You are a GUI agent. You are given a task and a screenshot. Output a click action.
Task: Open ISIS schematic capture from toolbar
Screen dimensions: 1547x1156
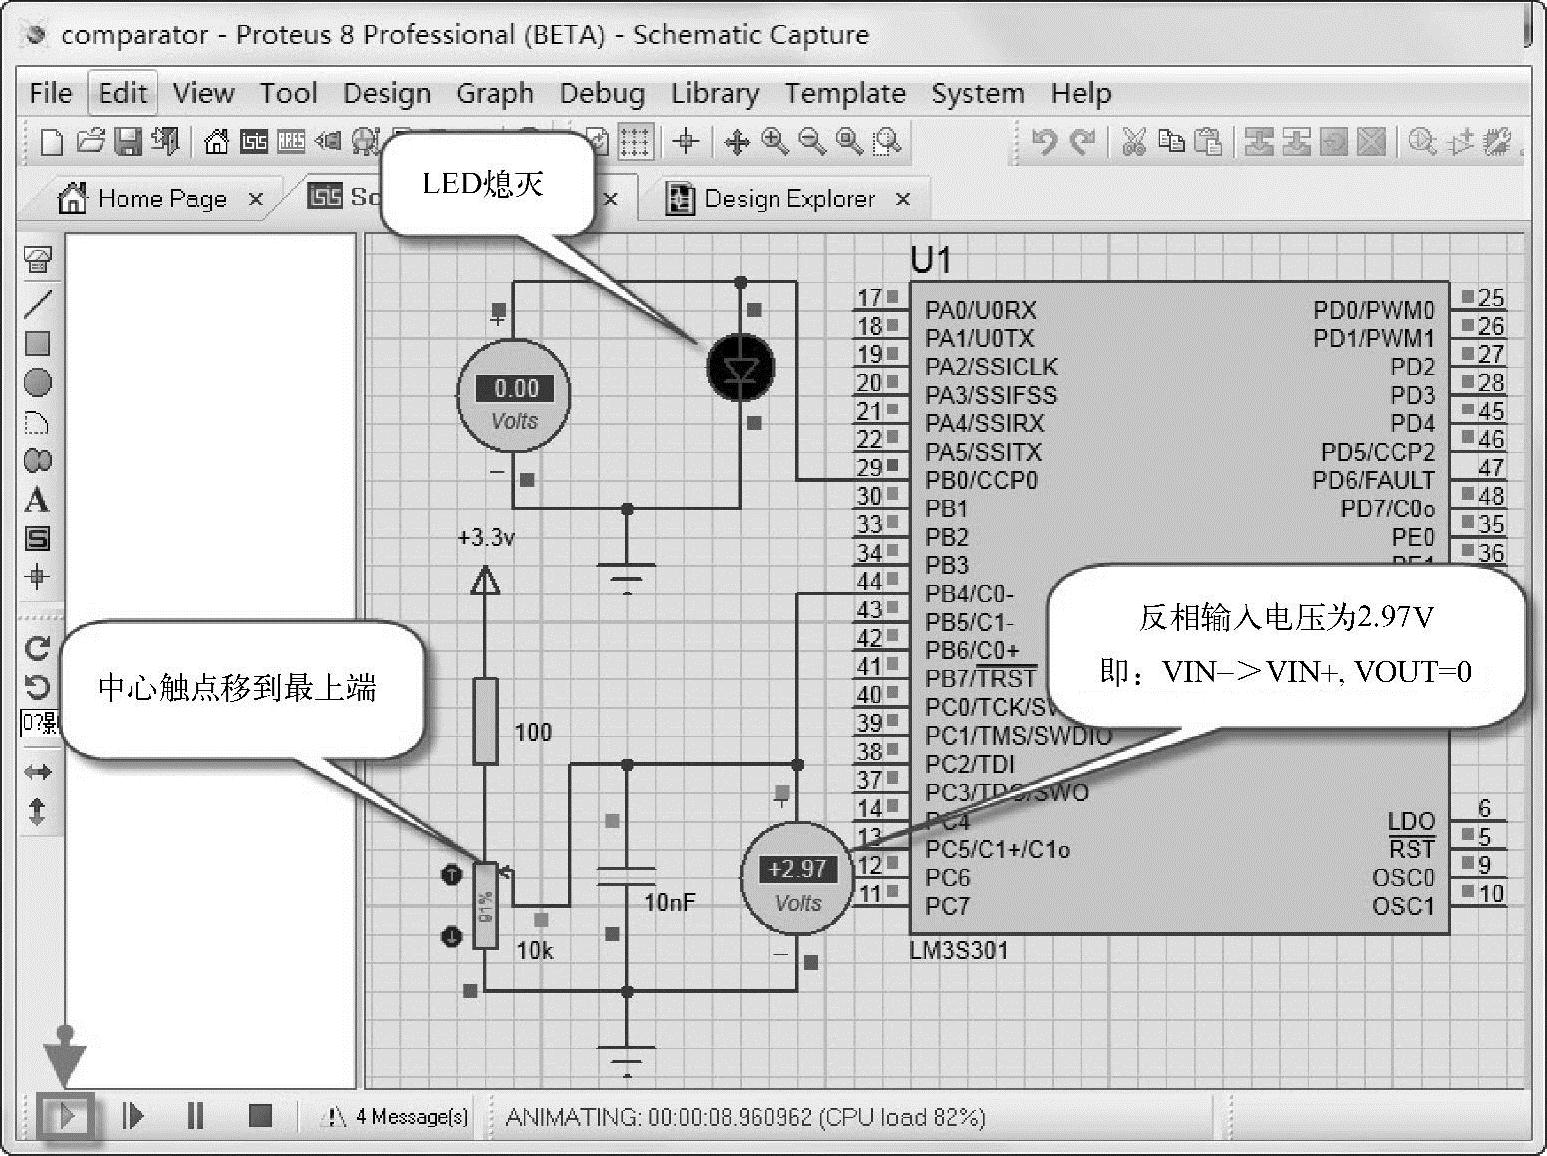click(x=254, y=142)
